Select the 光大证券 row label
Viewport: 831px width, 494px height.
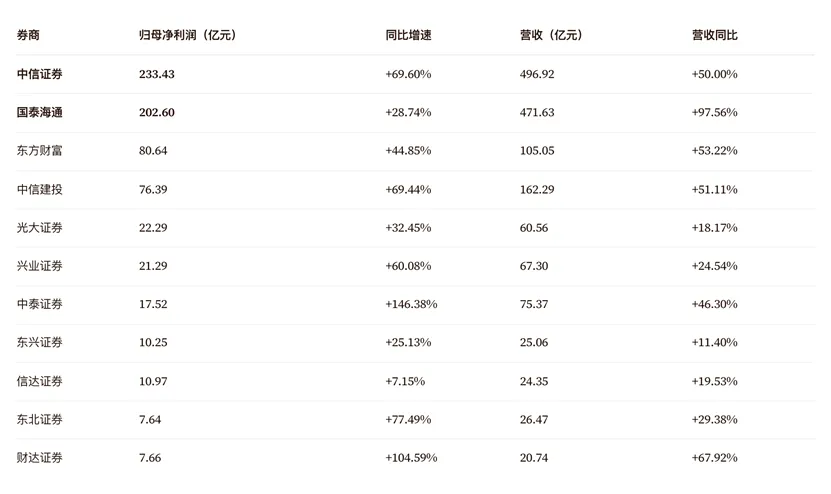[40, 227]
